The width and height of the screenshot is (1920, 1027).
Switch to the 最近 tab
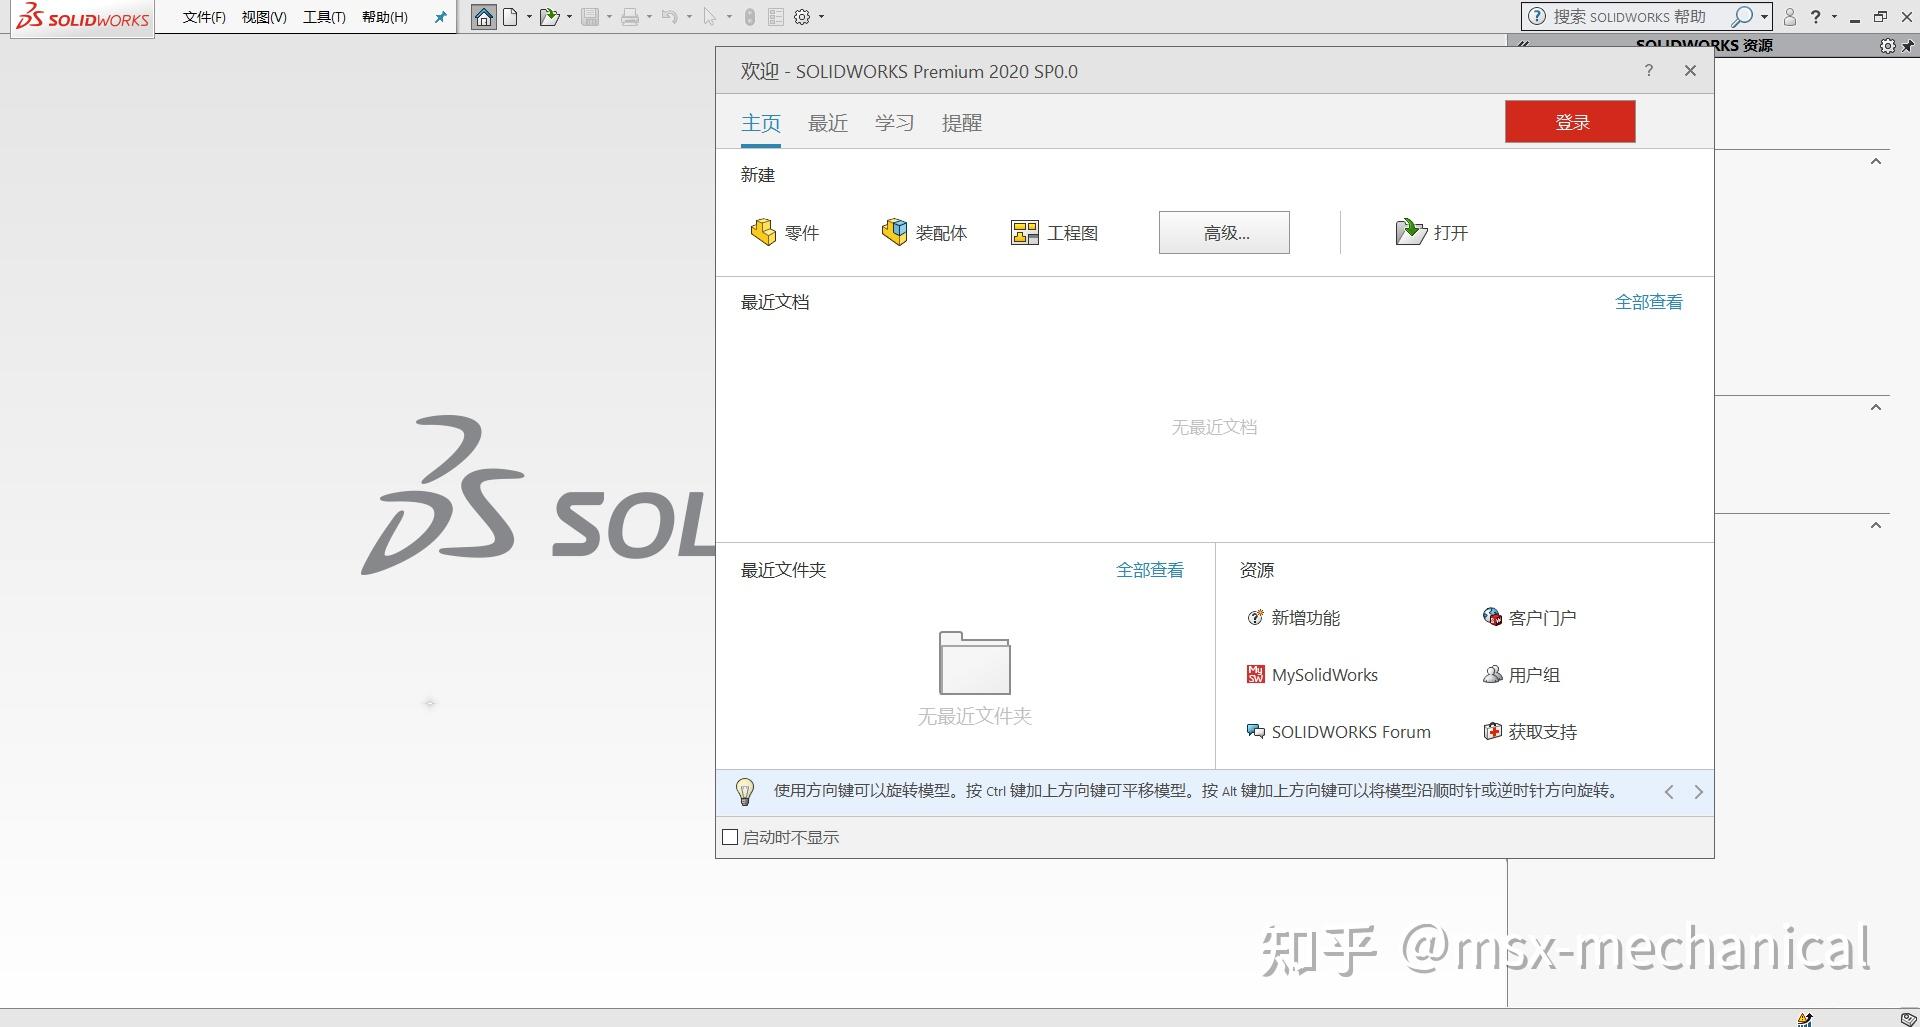(828, 123)
